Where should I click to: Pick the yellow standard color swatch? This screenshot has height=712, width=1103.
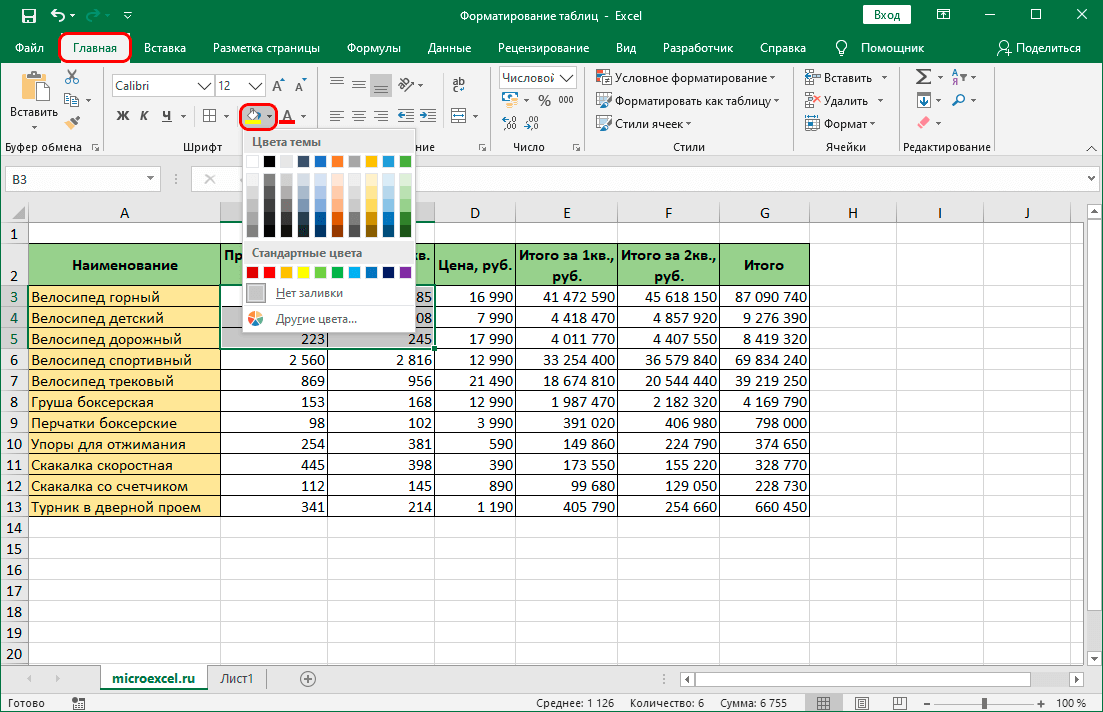point(303,272)
